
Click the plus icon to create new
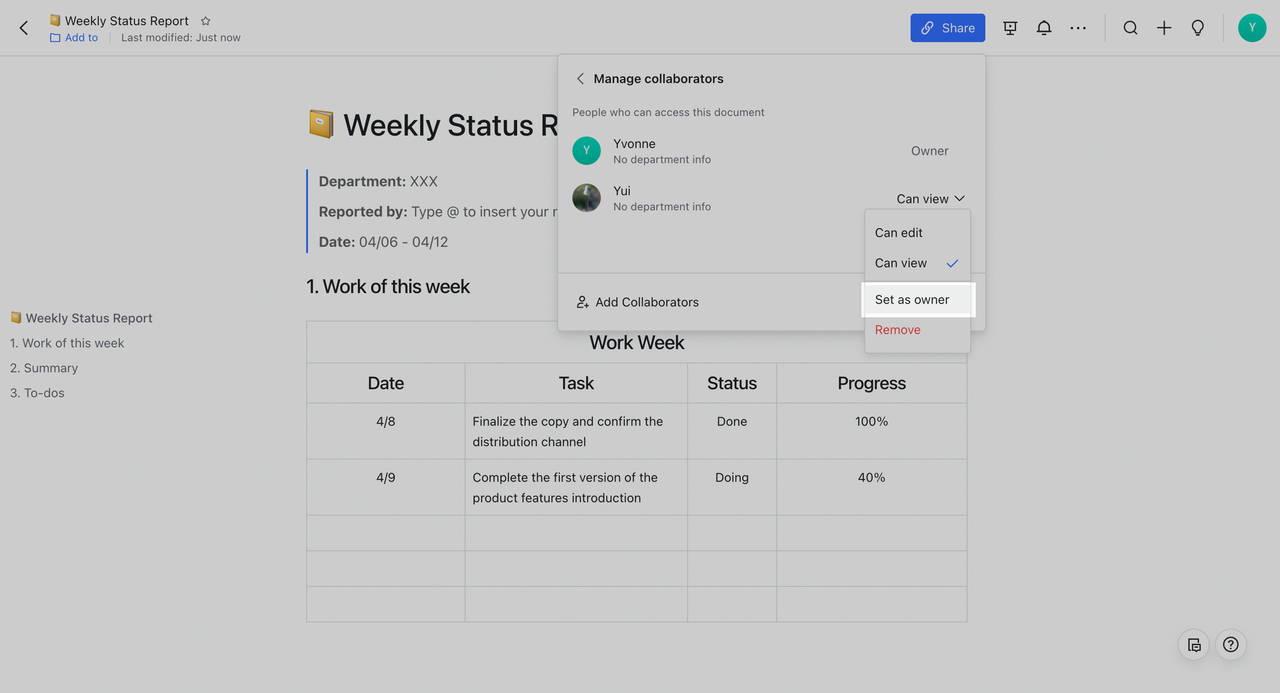coord(1164,28)
